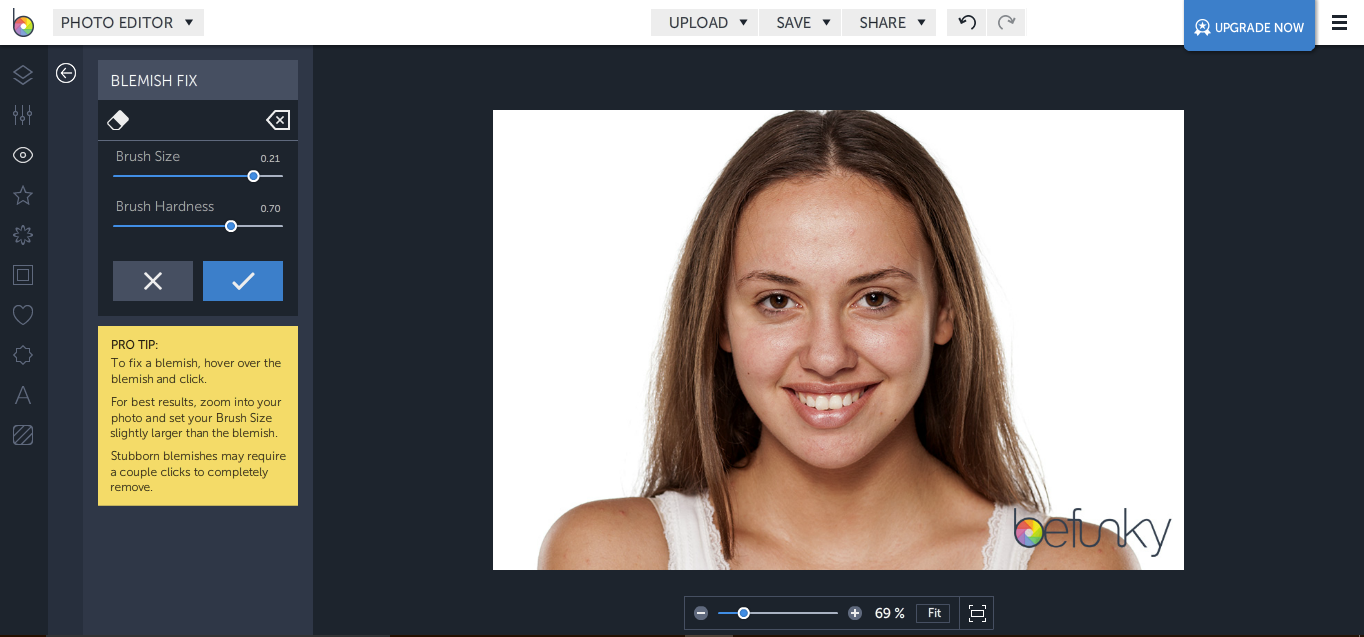Open the Graphics heart icon
Viewport: 1364px width, 637px height.
click(23, 315)
